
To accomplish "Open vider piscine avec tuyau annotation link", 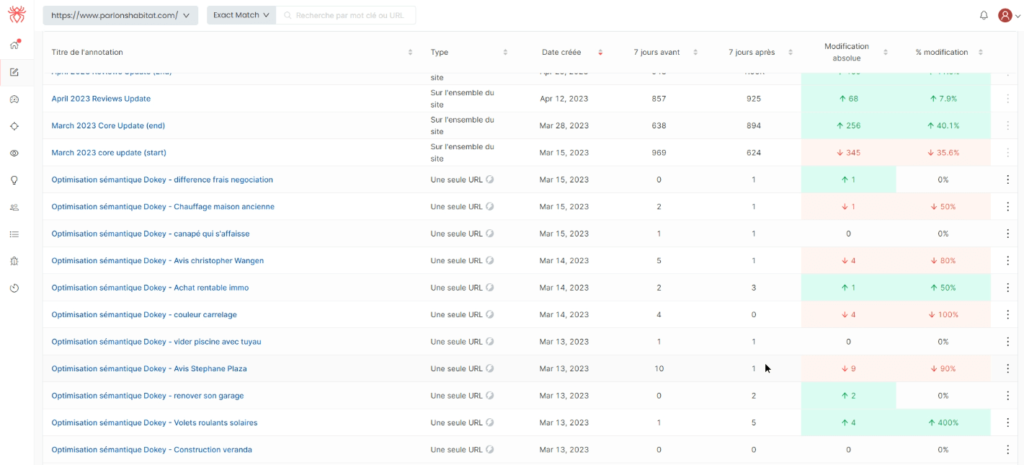I will point(156,342).
